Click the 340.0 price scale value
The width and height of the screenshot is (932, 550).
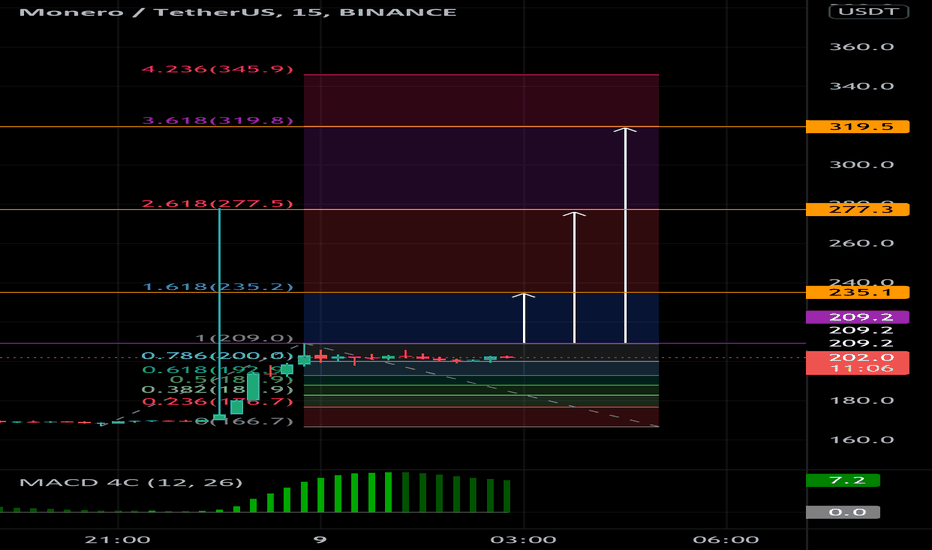[862, 86]
